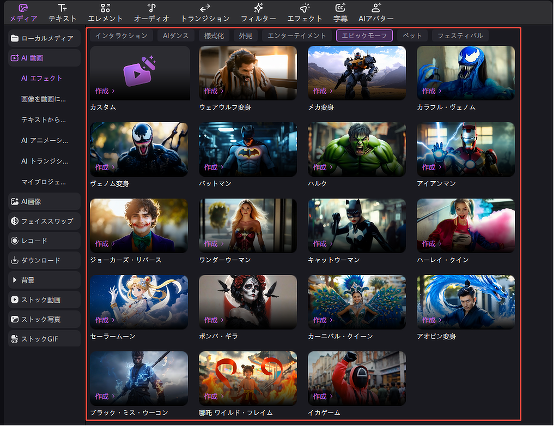Select マイプロジェクト sidebar entry

pos(43,182)
